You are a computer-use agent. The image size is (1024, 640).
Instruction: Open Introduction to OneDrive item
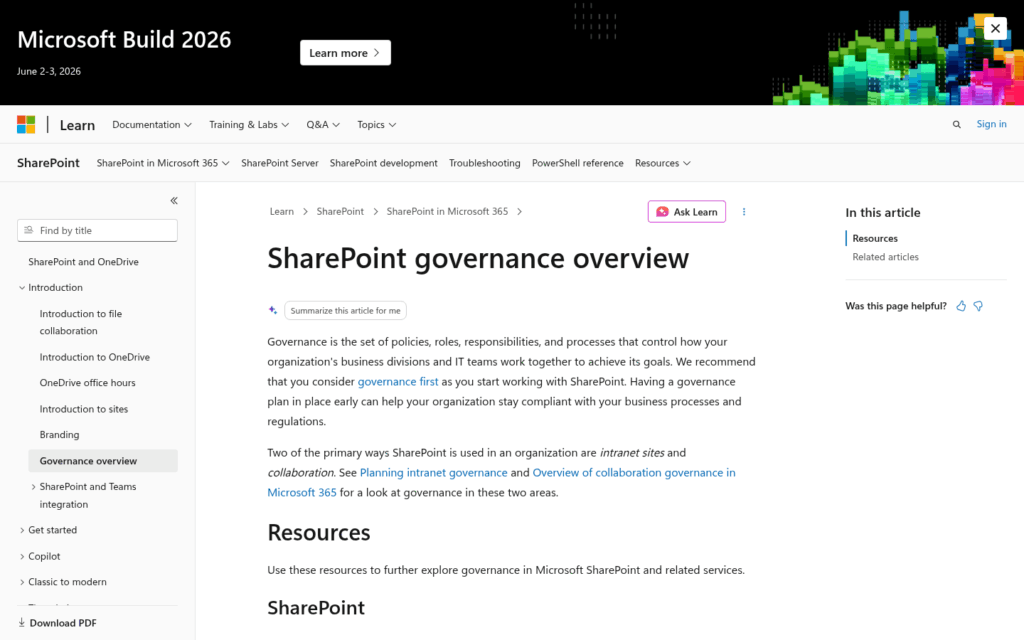95,357
